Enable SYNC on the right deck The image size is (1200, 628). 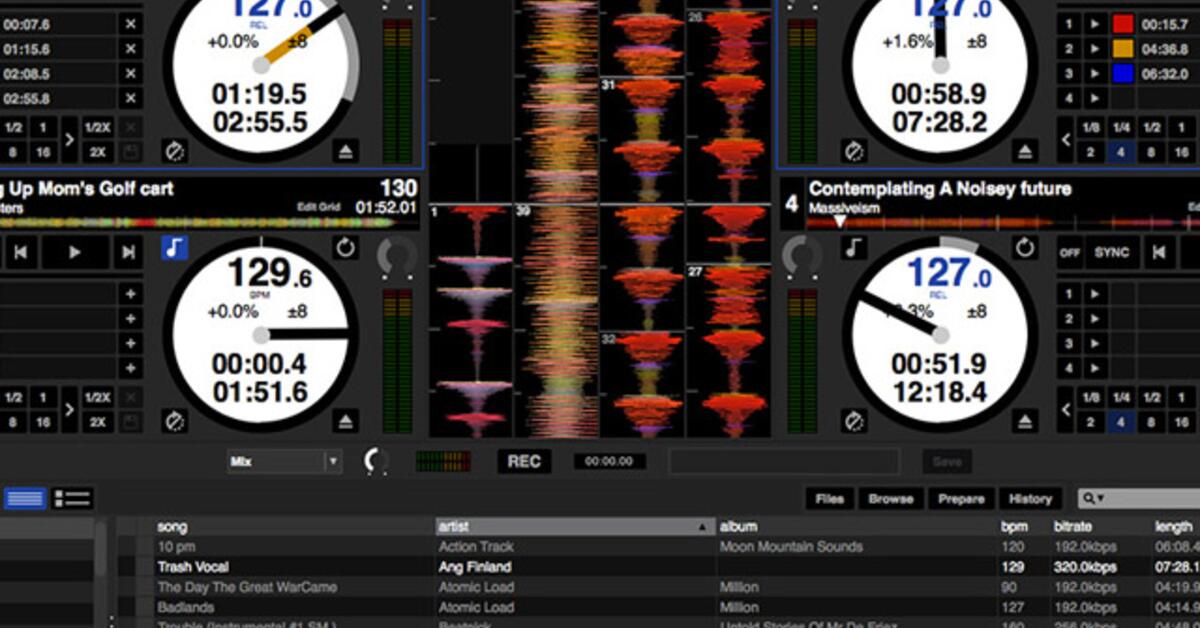pos(1110,254)
